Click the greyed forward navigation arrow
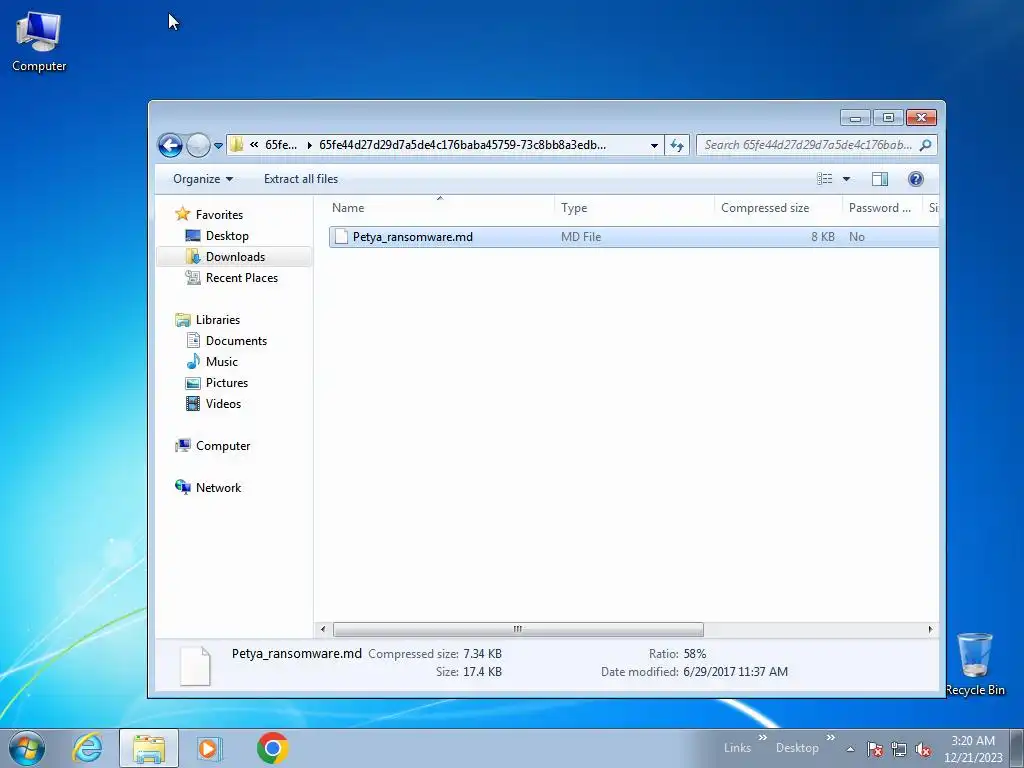Screen dimensions: 1024x768 click(x=198, y=145)
